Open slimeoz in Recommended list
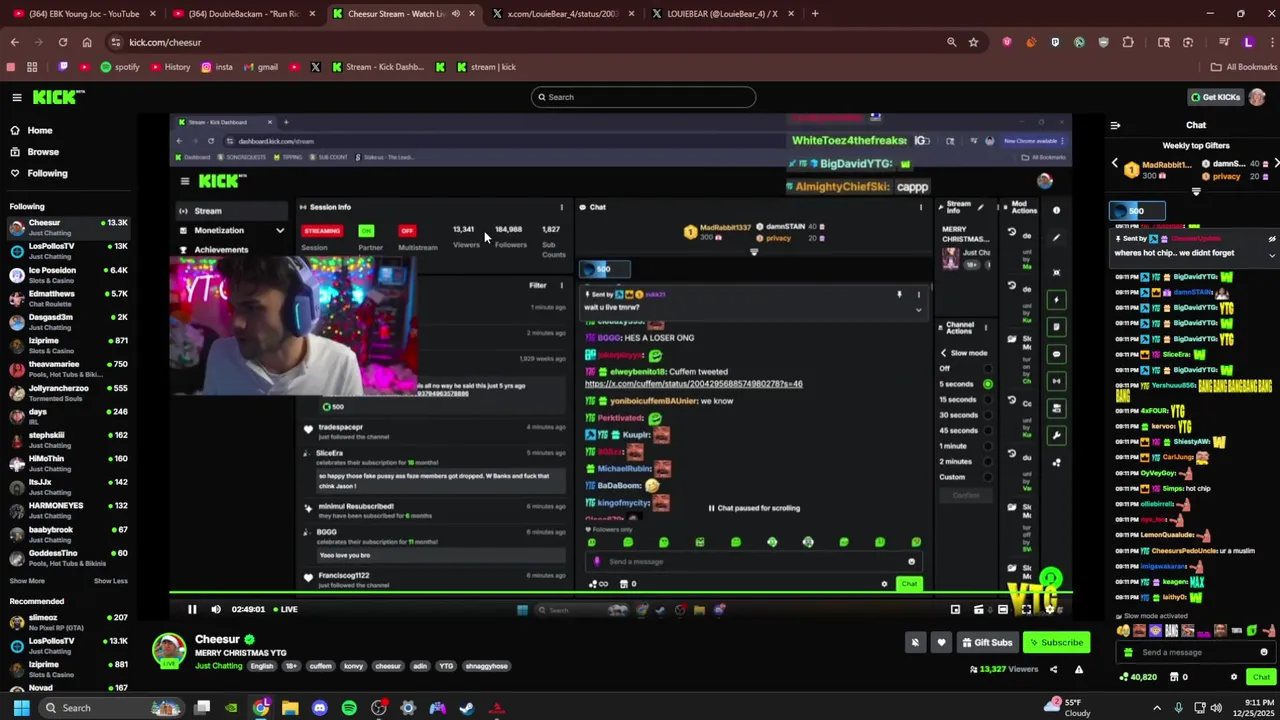 pyautogui.click(x=68, y=622)
